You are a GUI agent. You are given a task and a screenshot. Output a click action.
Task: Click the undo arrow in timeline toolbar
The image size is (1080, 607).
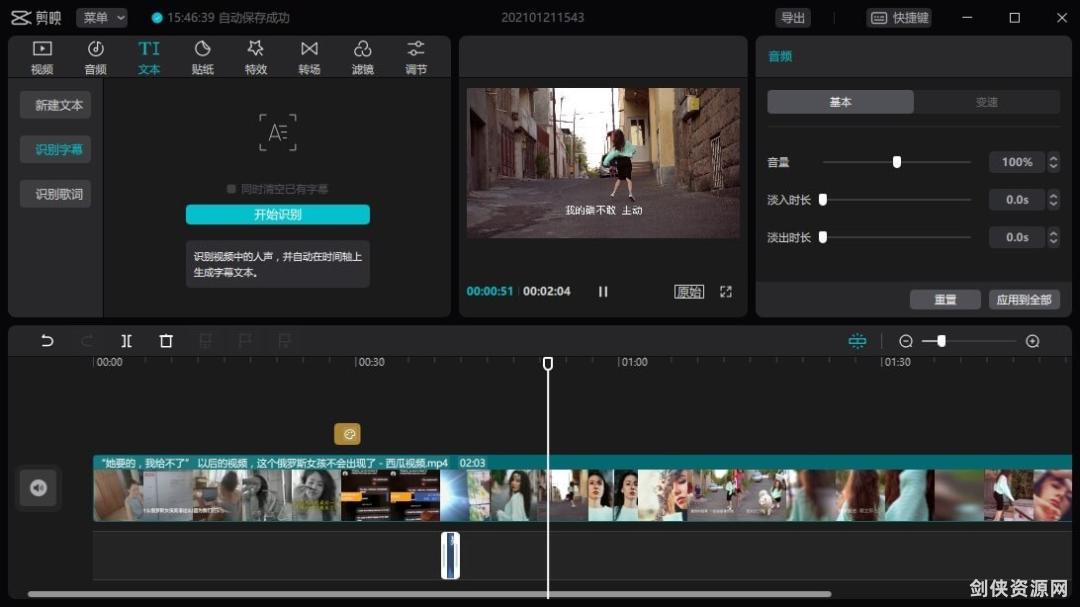pyautogui.click(x=47, y=341)
